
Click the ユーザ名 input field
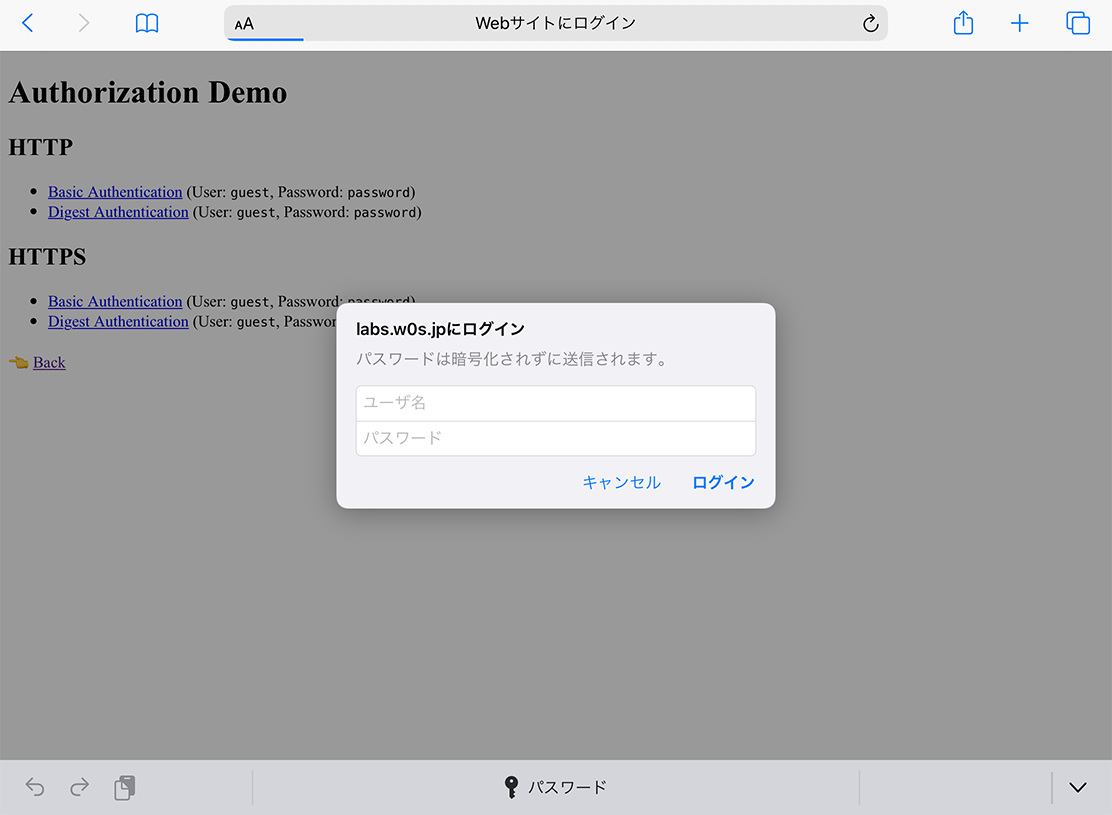coord(555,403)
